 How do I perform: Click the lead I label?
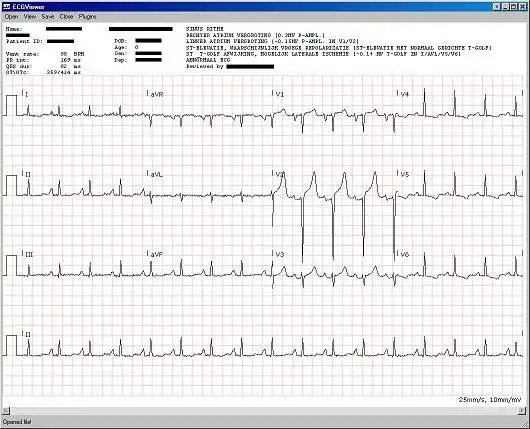pos(27,95)
